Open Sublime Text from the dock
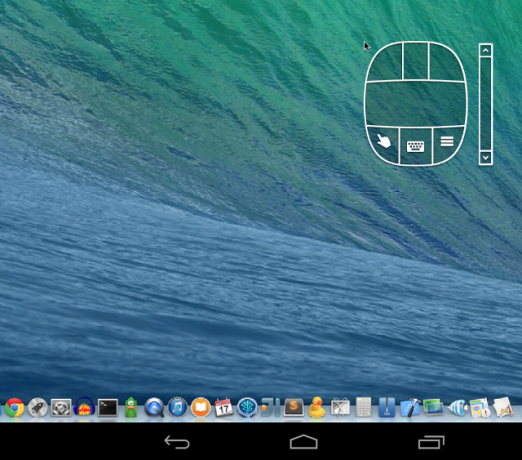This screenshot has width=522, height=460. coord(294,407)
